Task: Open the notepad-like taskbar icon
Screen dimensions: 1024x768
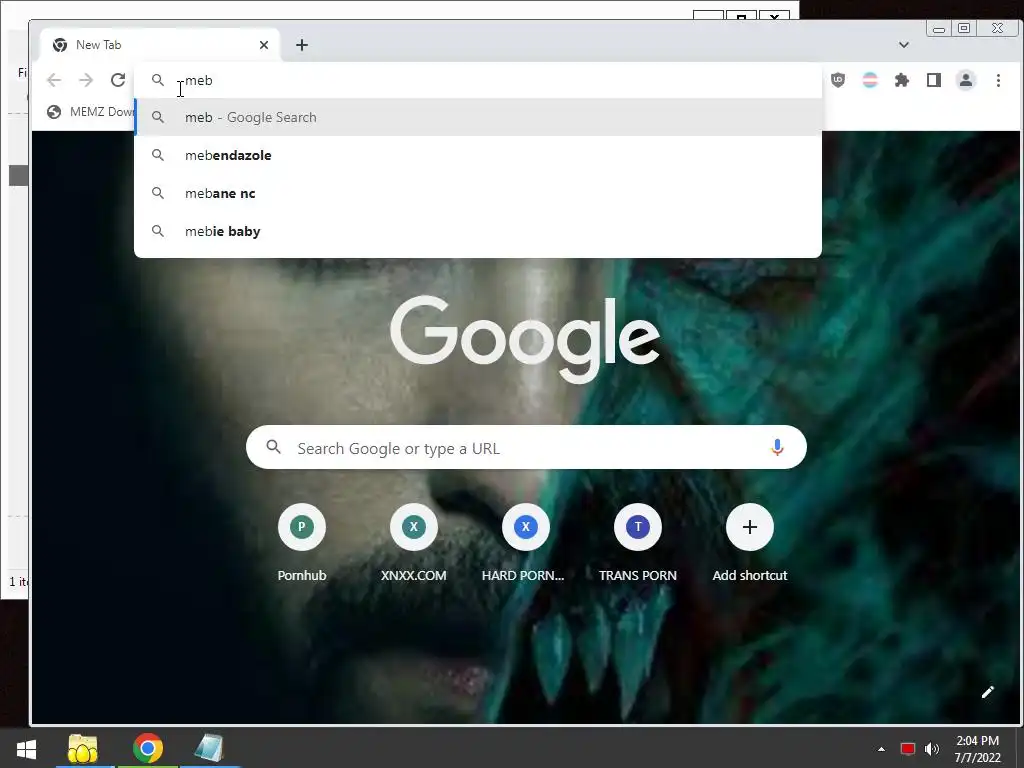Action: pos(210,748)
